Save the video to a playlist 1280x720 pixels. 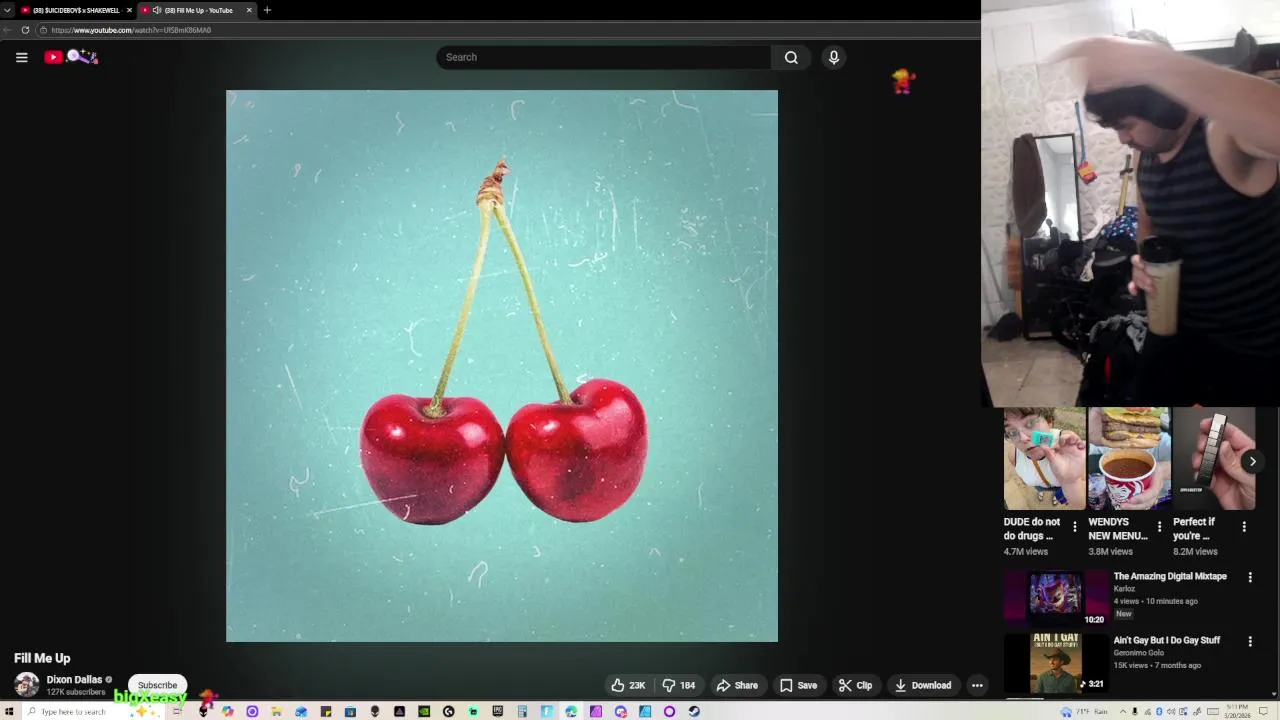tap(798, 685)
